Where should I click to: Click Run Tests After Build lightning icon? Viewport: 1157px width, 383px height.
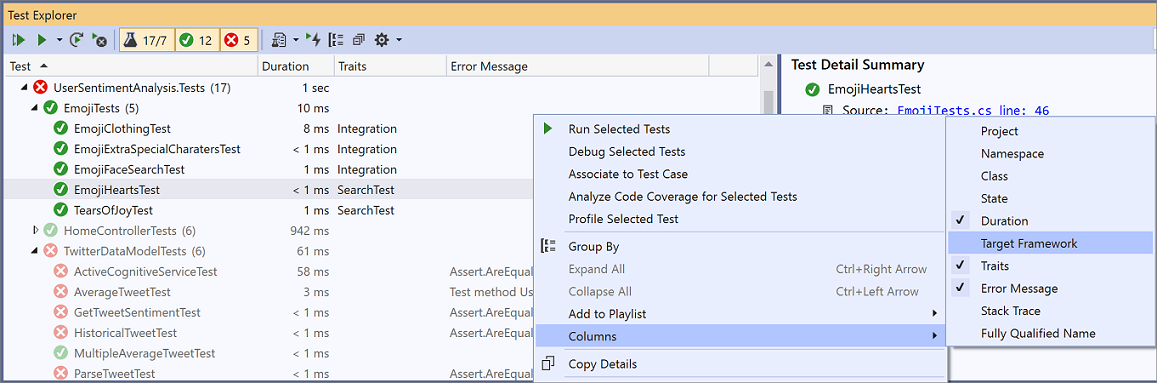tap(313, 40)
